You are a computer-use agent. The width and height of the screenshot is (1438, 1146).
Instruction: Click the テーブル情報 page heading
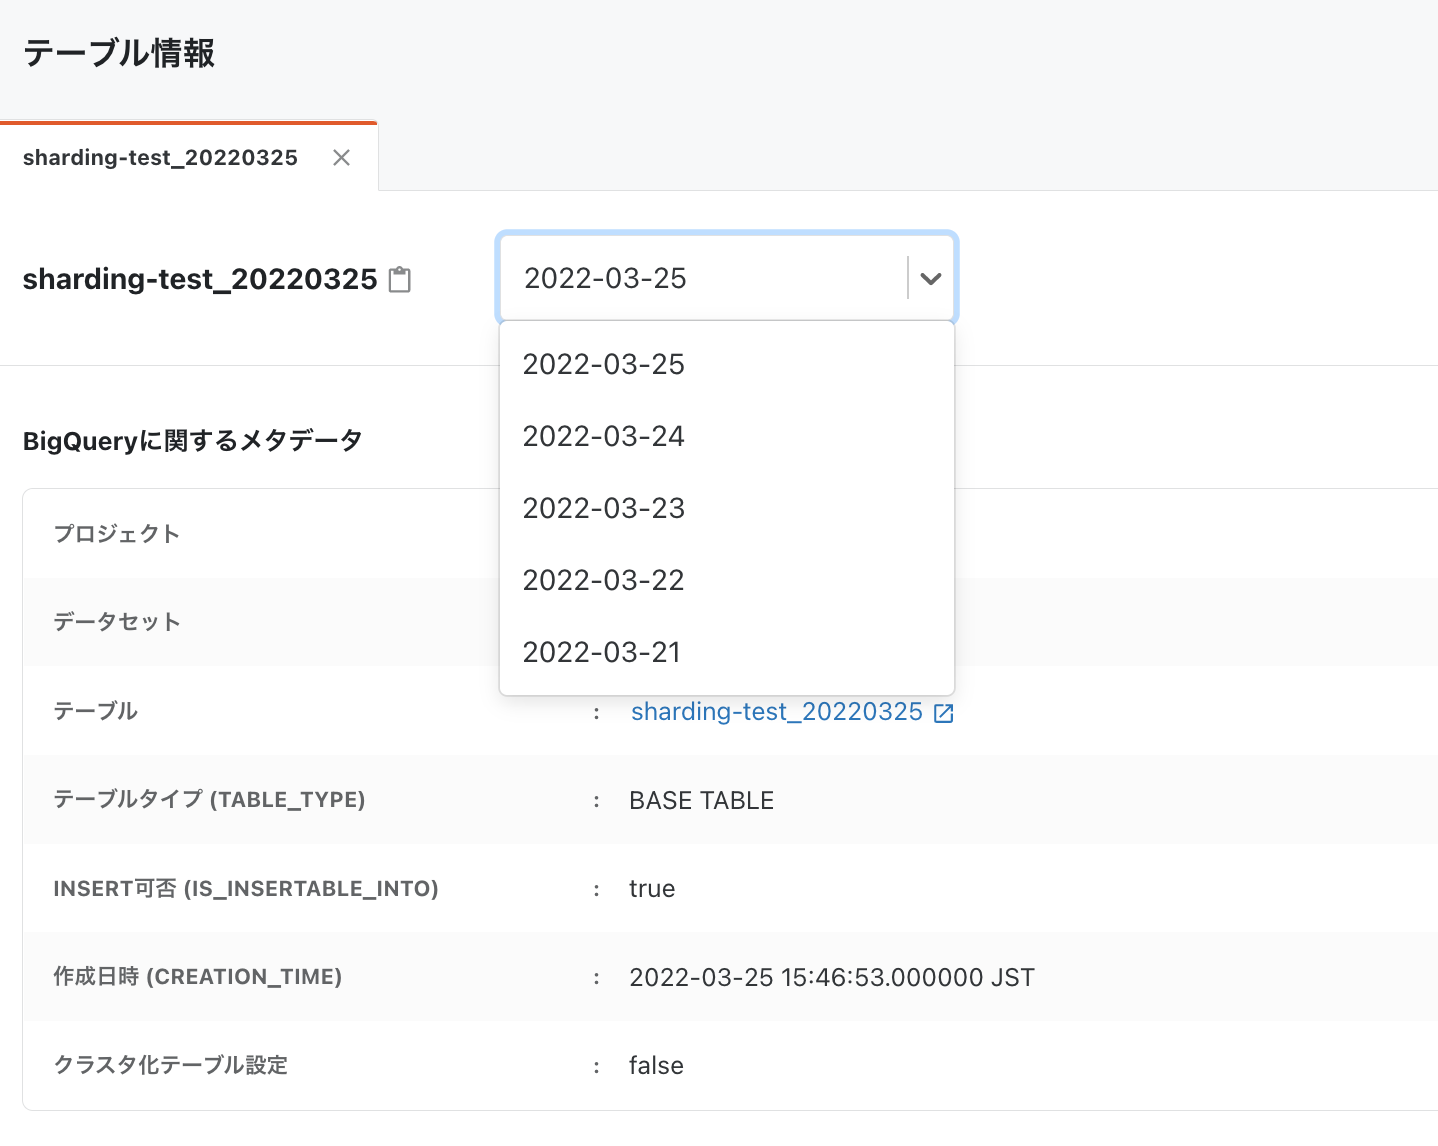[x=119, y=53]
